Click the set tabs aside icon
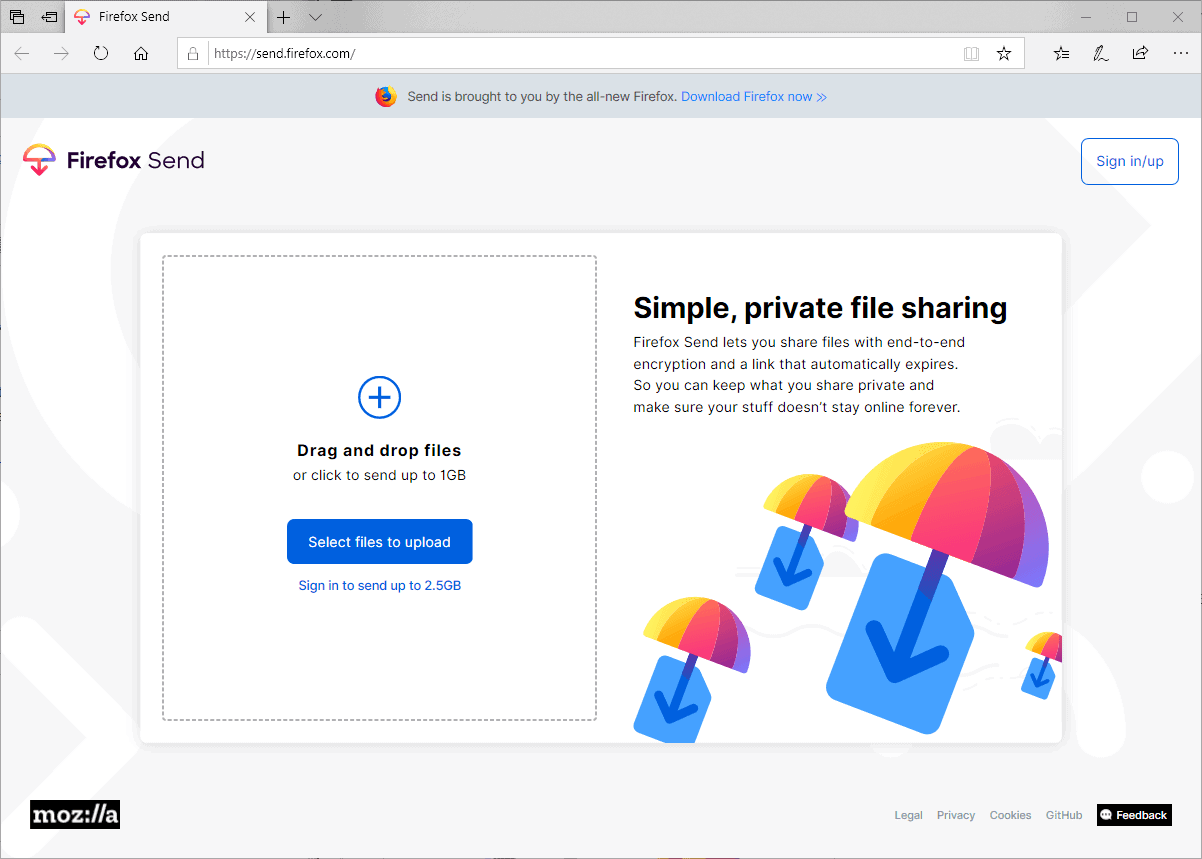This screenshot has height=859, width=1202. [48, 17]
